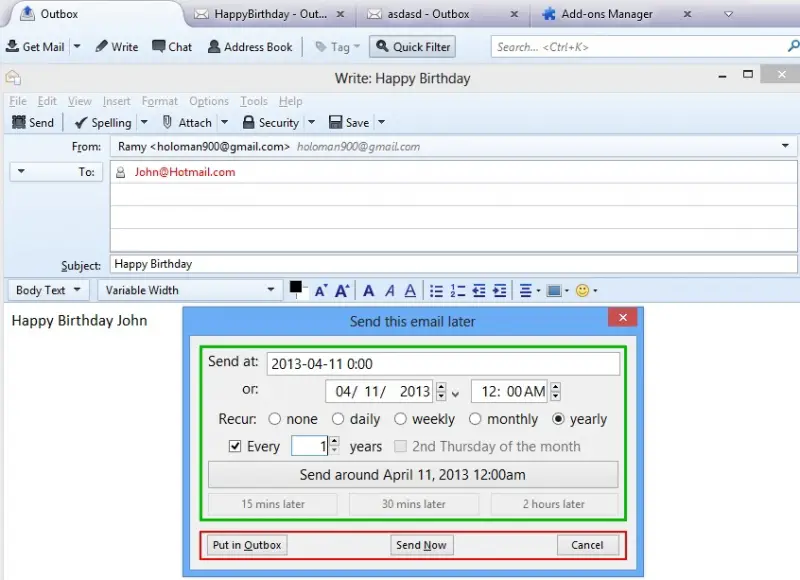Image resolution: width=800 pixels, height=580 pixels.
Task: Expand the Spelling language dropdown arrow
Action: tap(144, 122)
